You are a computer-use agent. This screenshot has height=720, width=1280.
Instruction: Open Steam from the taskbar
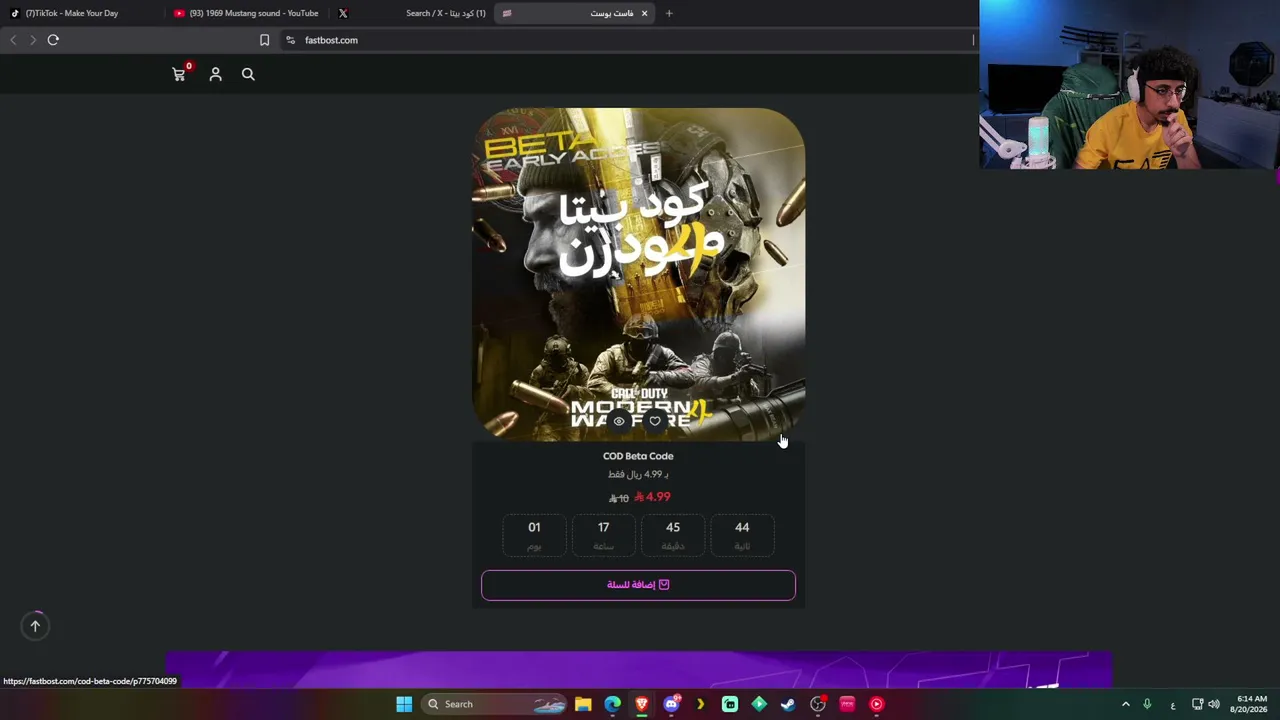(x=788, y=704)
